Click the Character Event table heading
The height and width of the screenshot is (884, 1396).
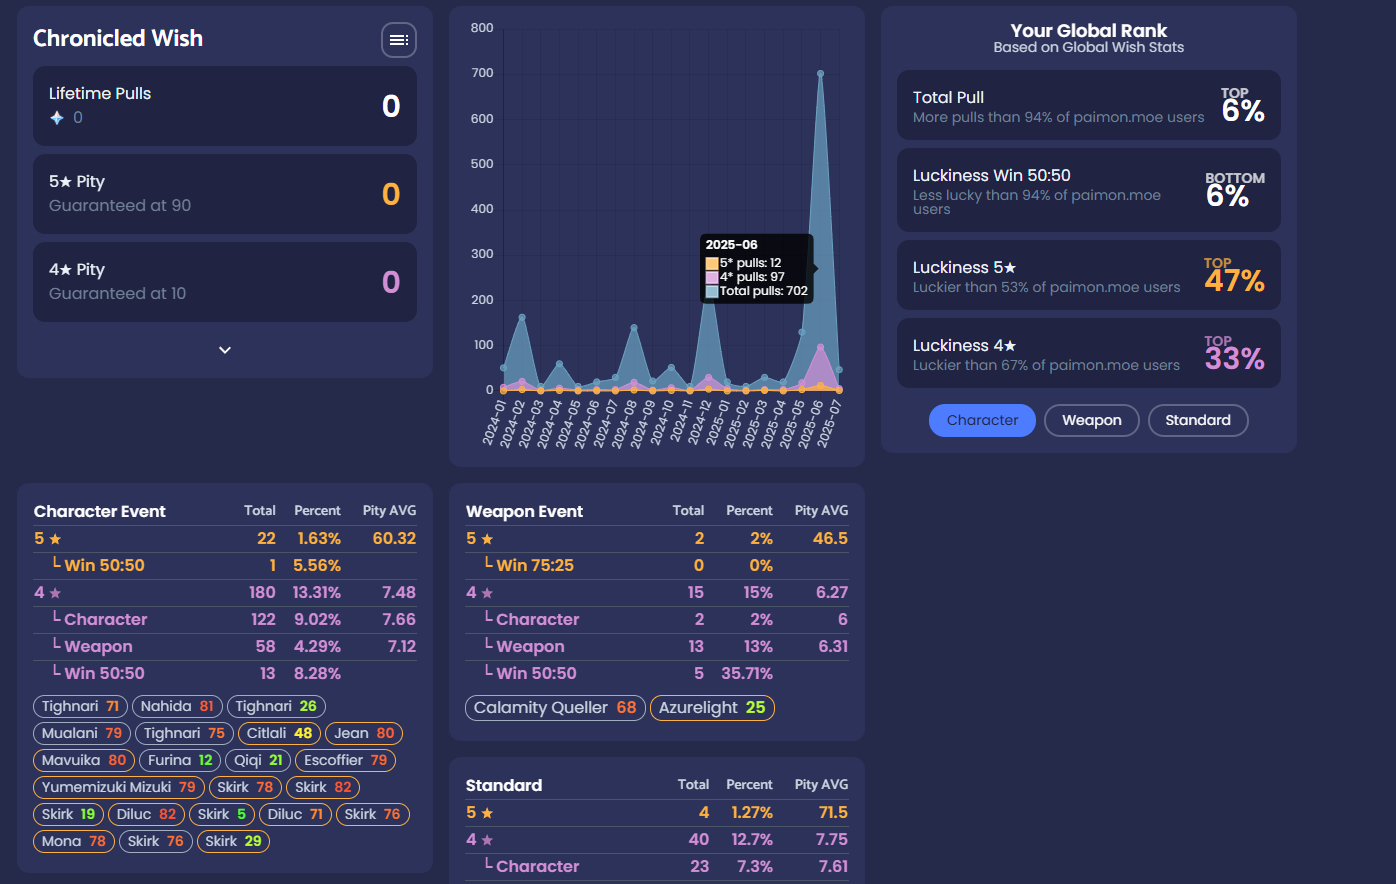100,511
